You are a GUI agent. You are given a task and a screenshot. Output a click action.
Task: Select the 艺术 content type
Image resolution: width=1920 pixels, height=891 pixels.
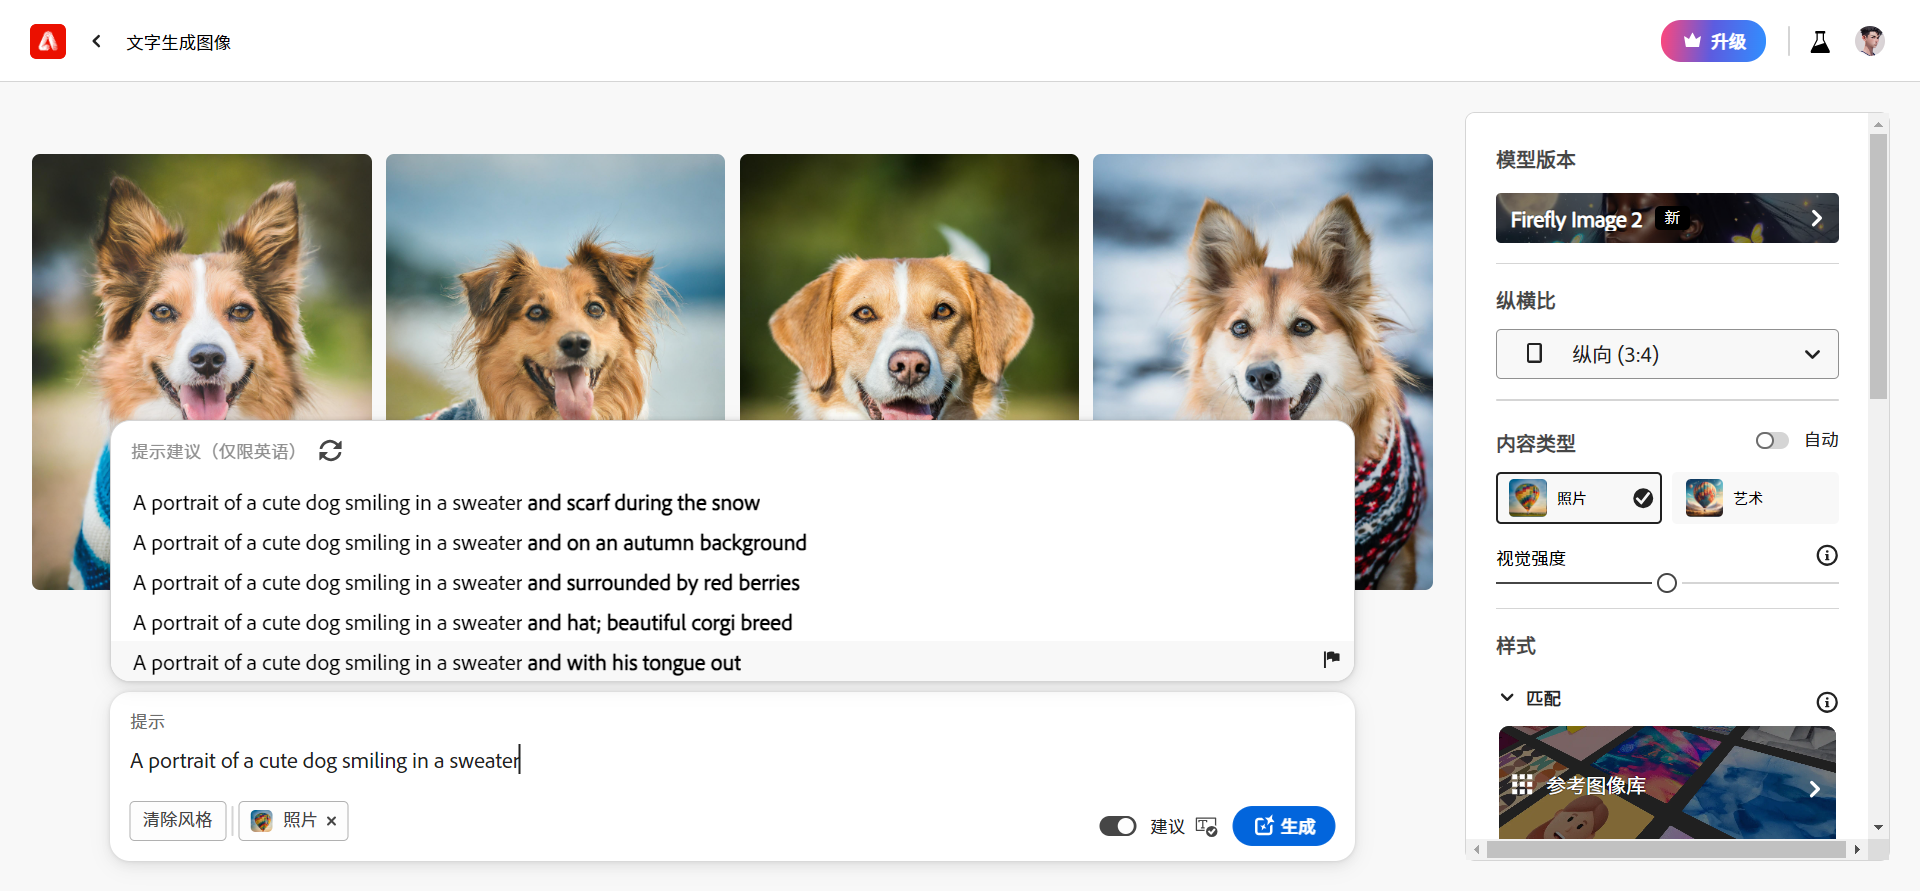[x=1754, y=498]
